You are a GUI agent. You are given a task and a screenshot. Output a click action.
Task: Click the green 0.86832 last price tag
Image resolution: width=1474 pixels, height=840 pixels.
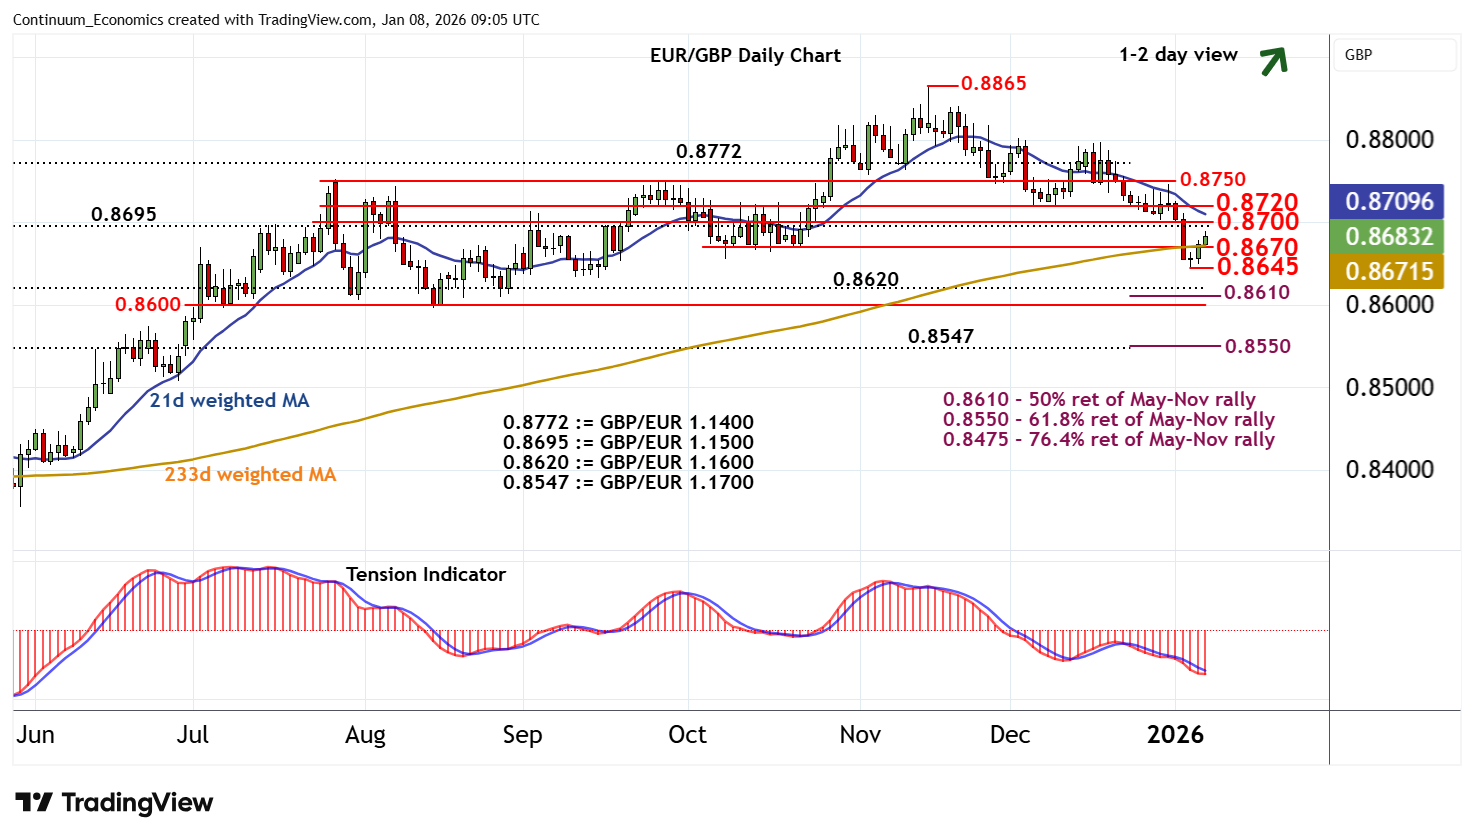[1388, 236]
